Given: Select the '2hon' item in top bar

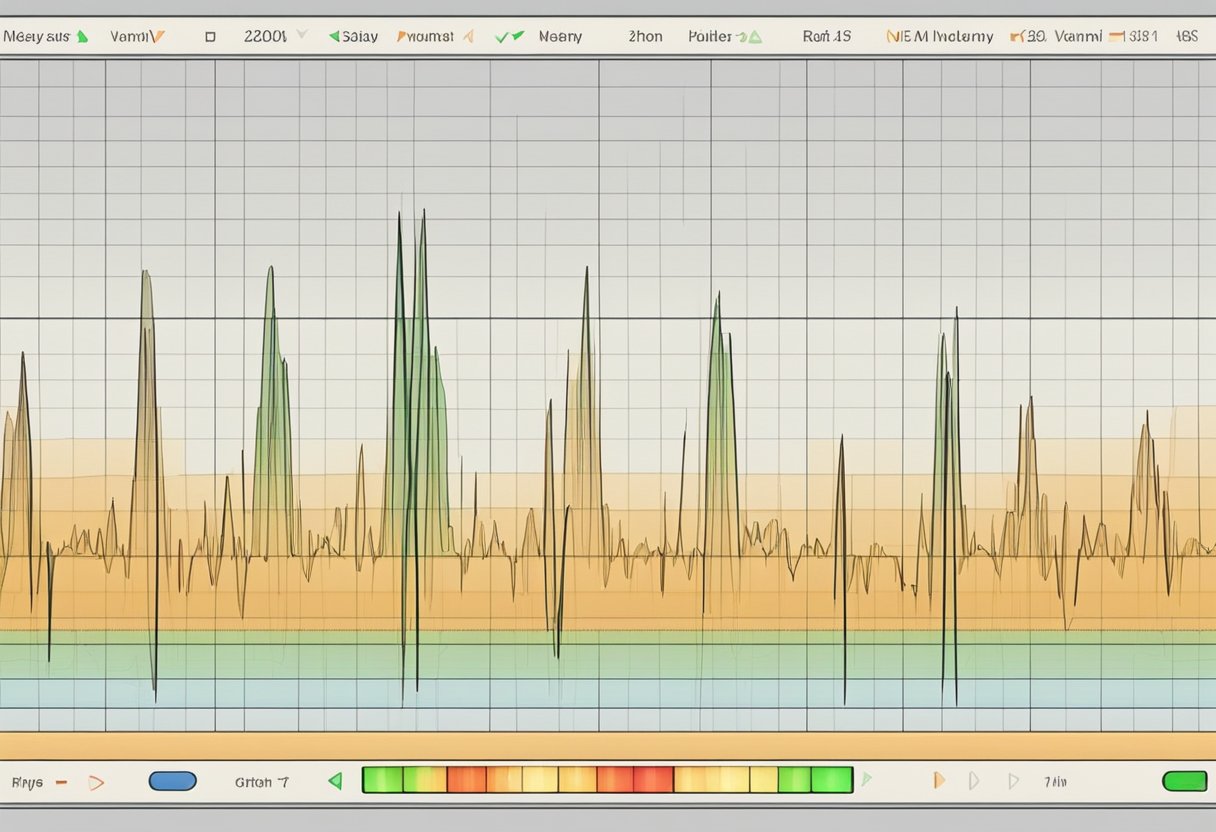Looking at the screenshot, I should tap(645, 36).
